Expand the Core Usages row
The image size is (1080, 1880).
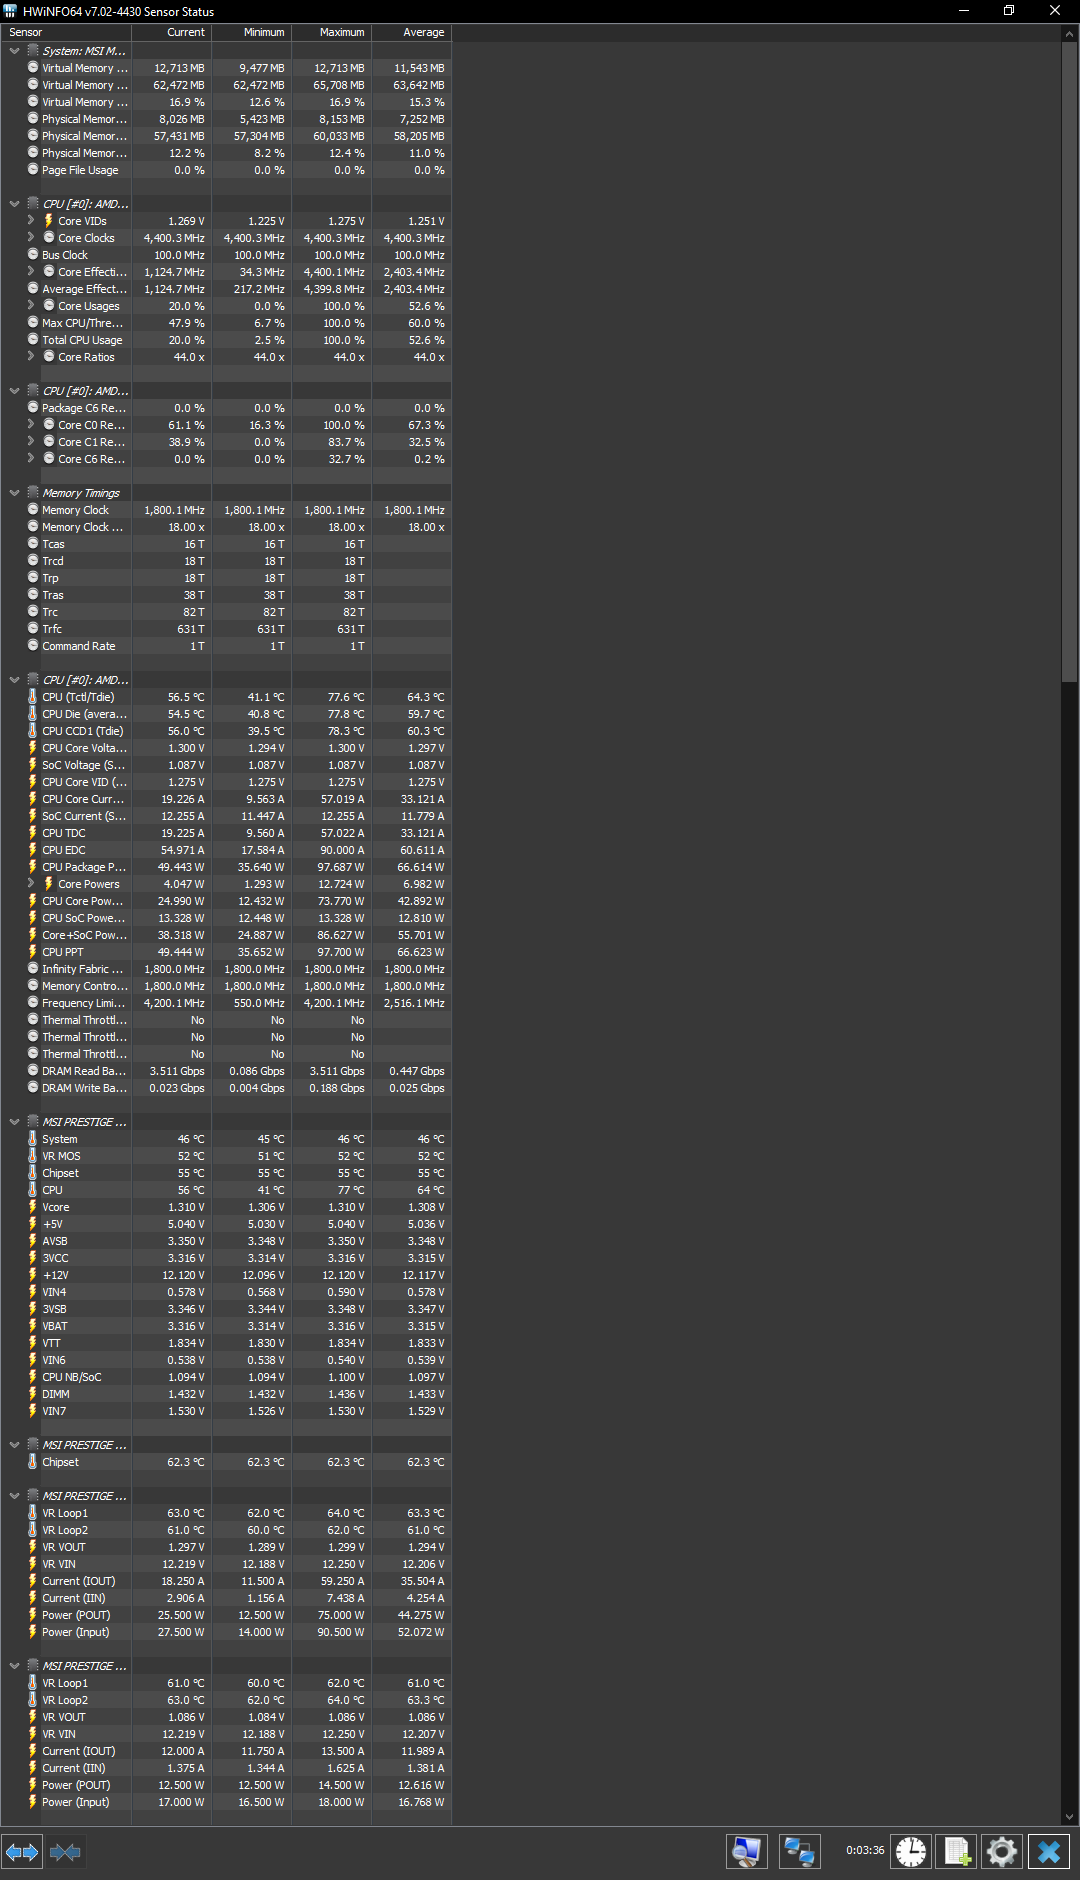click(x=31, y=306)
